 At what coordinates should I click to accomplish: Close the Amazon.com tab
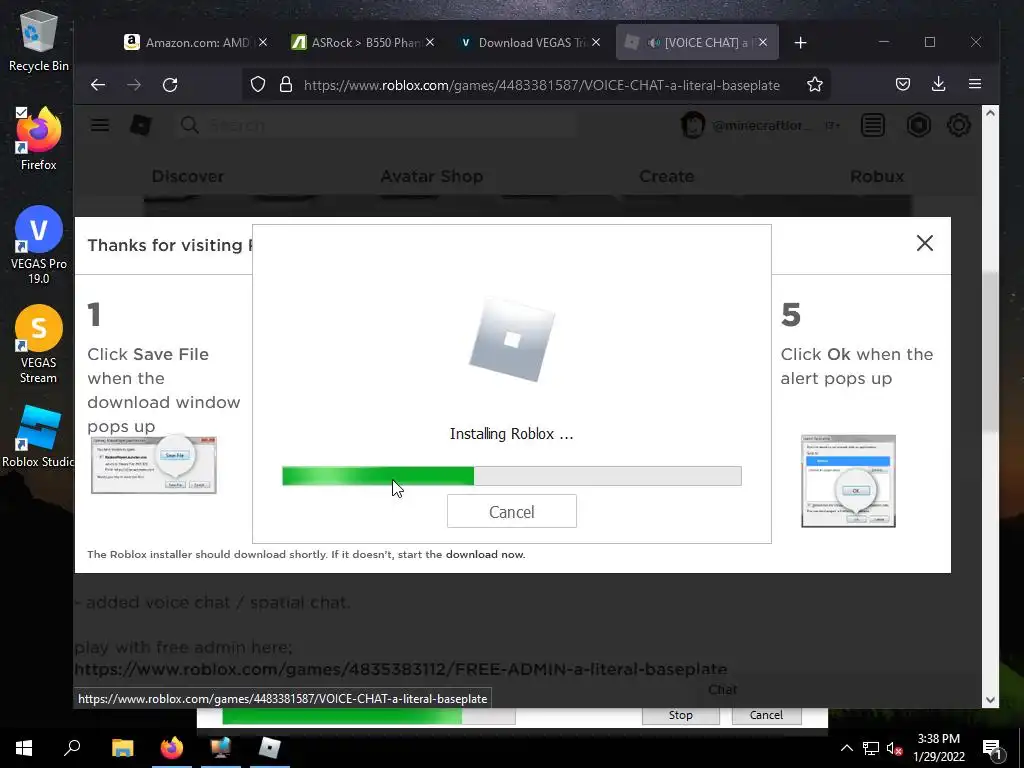coord(263,42)
